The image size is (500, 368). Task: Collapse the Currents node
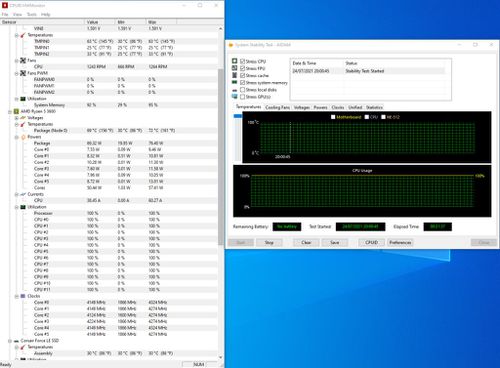16,194
